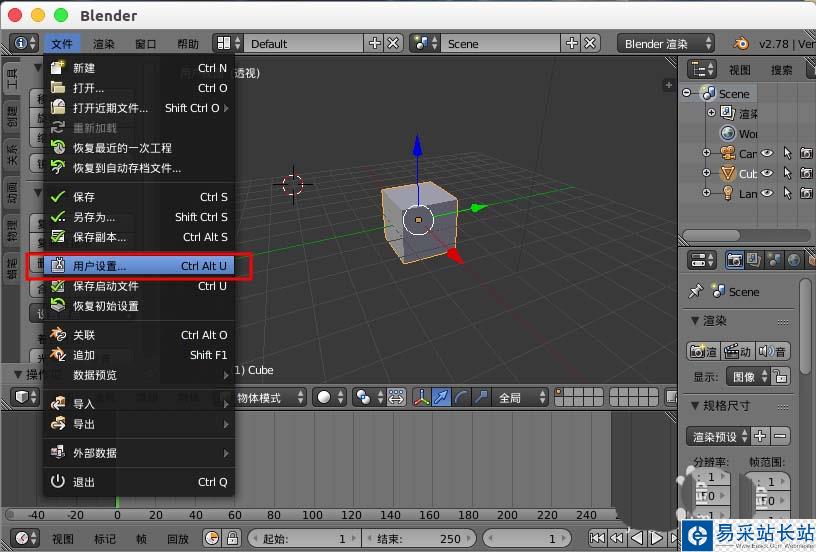Toggle Lamp visibility eye in outliner
816x552 pixels.
[767, 192]
